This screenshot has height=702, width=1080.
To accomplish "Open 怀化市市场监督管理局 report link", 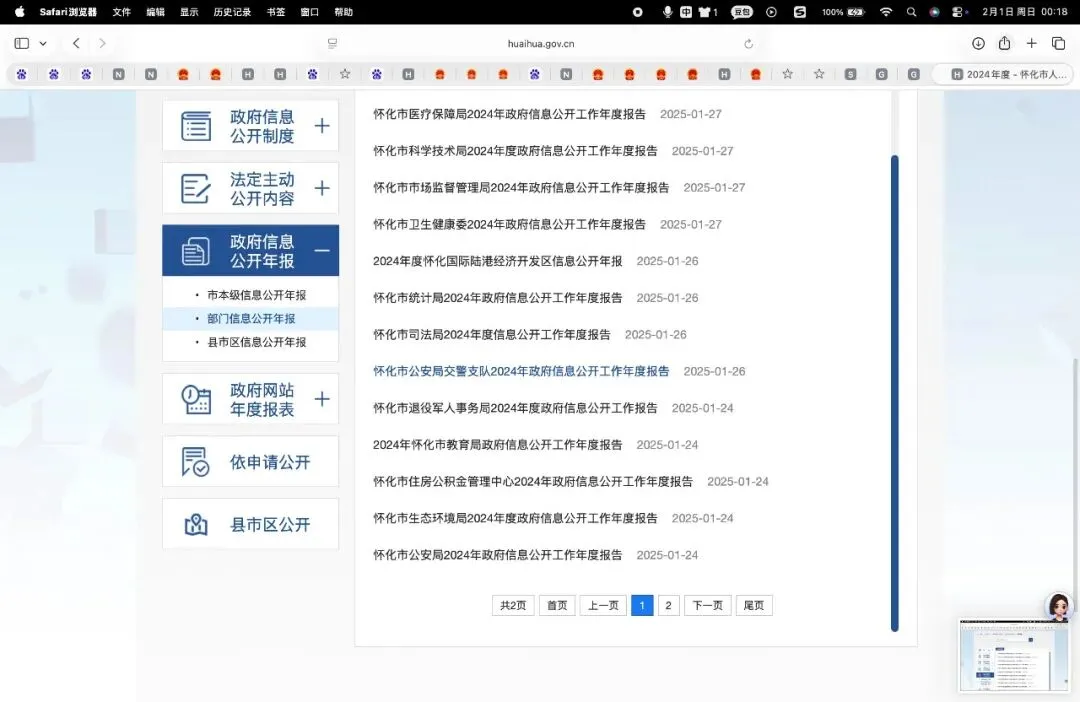I will point(521,187).
